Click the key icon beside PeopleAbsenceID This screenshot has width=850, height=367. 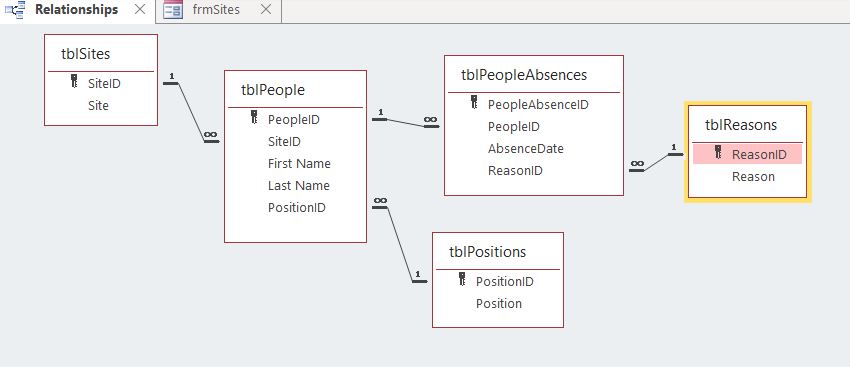474,102
